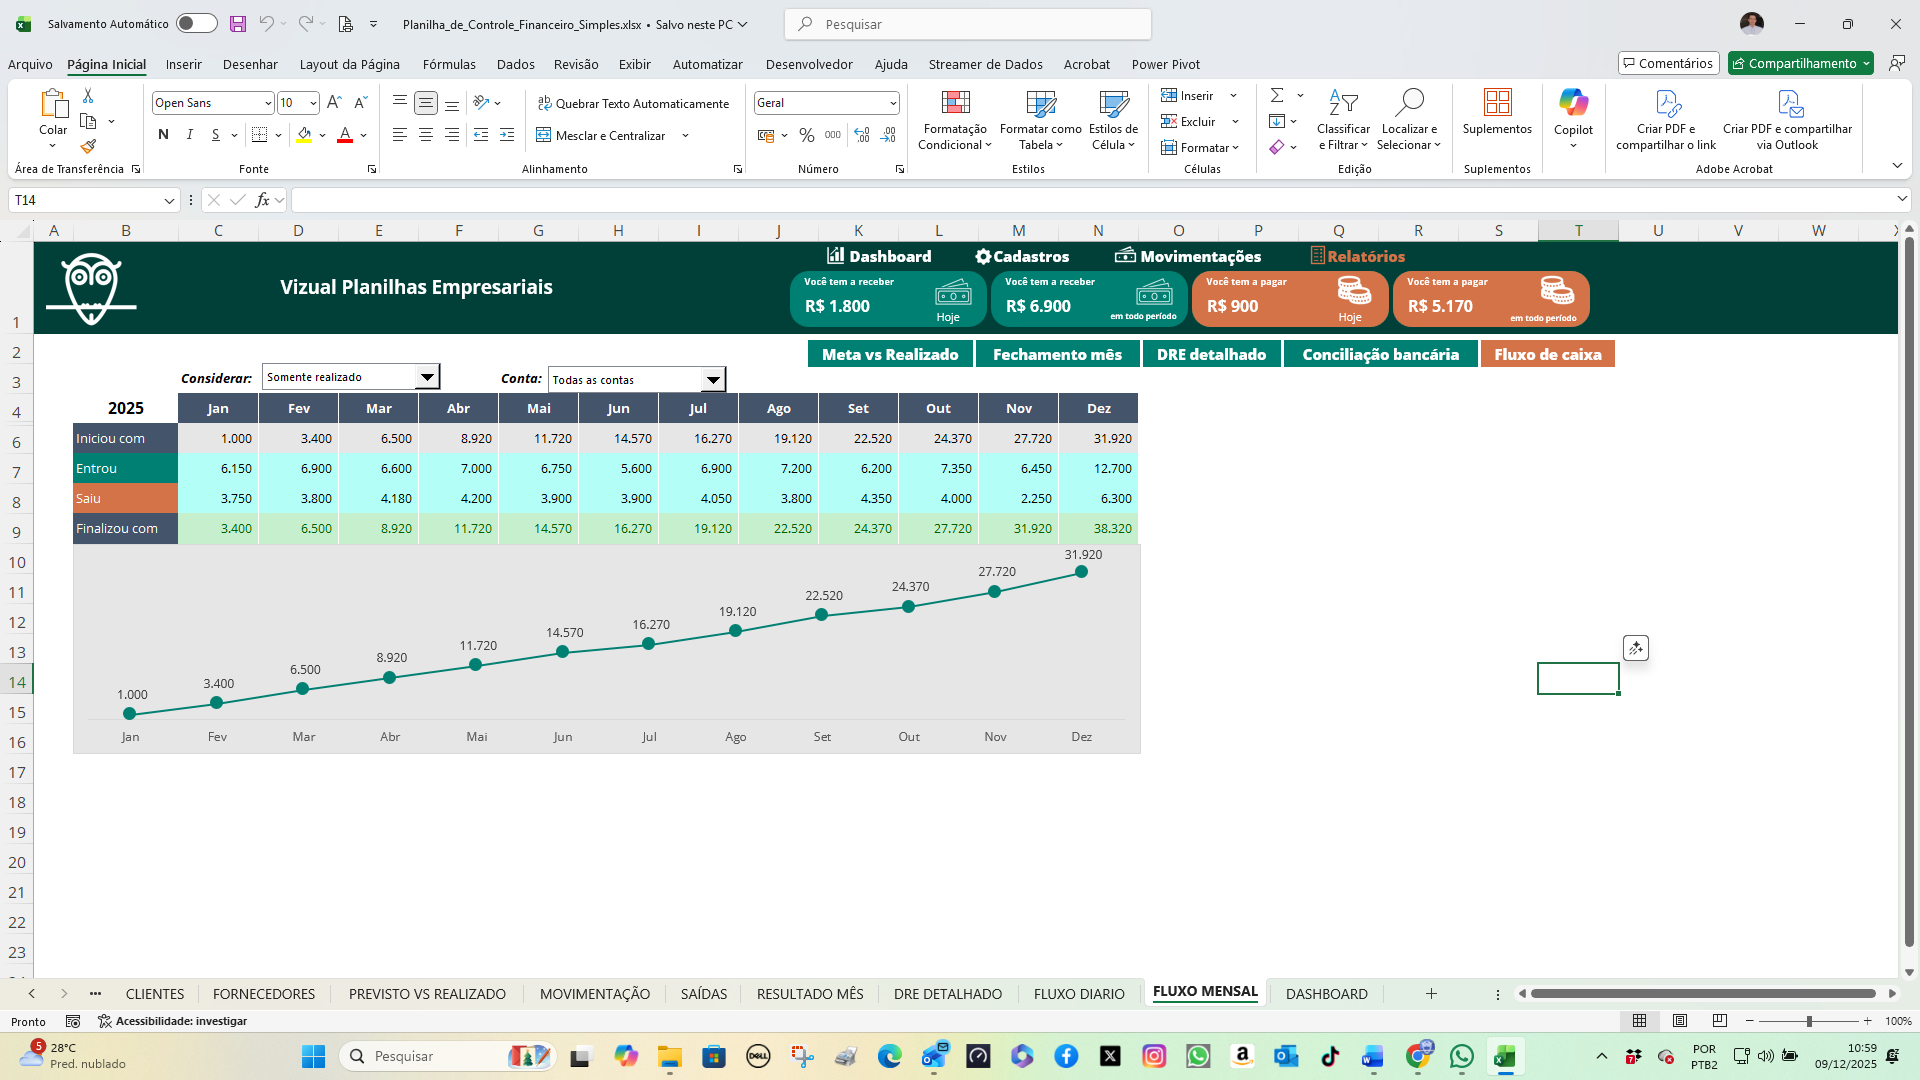The height and width of the screenshot is (1080, 1920).
Task: Open Formatação Condicional menu
Action: [x=955, y=120]
